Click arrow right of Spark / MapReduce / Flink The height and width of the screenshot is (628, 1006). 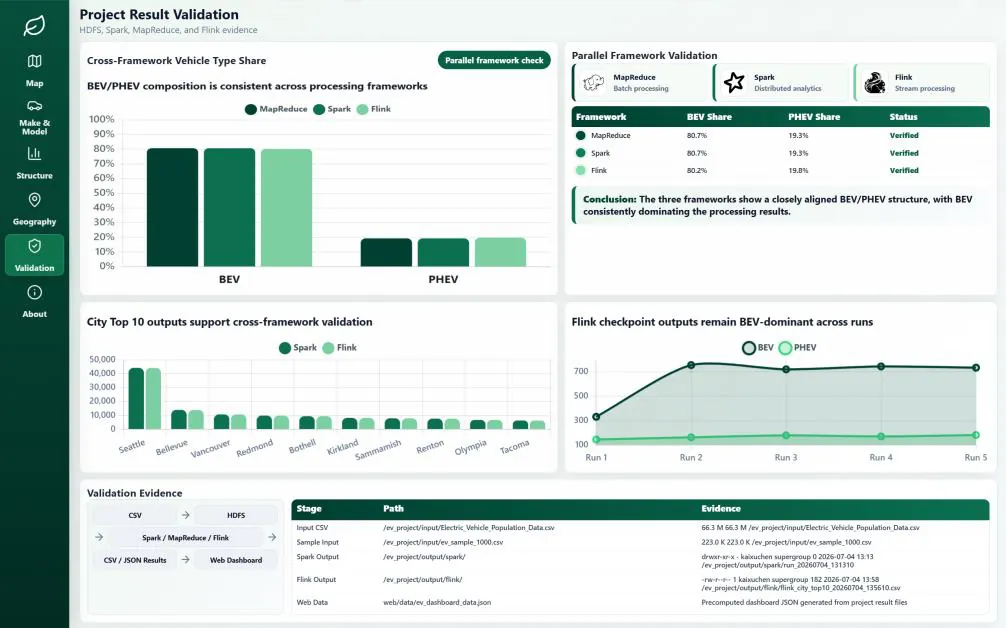(x=272, y=538)
